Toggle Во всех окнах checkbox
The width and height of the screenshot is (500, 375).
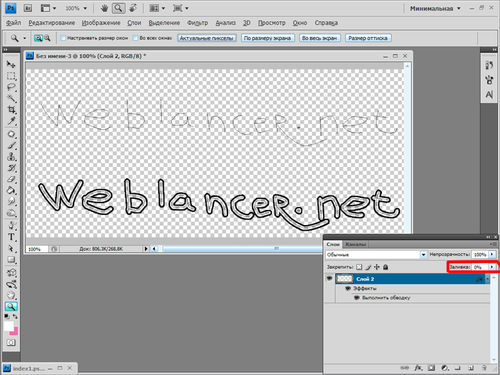[135, 38]
